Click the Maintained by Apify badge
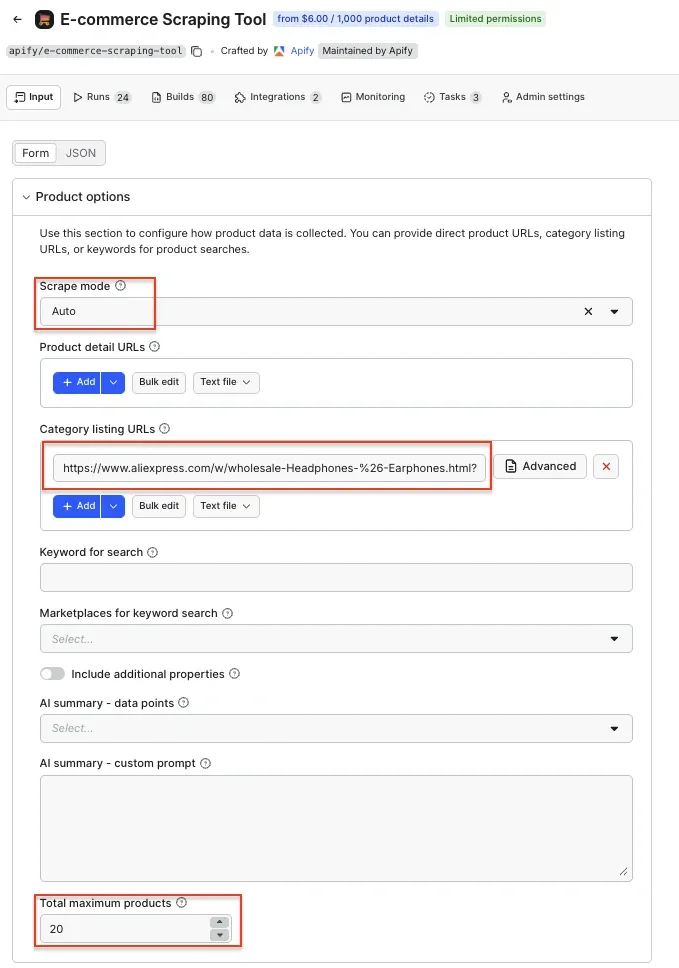Image resolution: width=679 pixels, height=968 pixels. [x=367, y=51]
